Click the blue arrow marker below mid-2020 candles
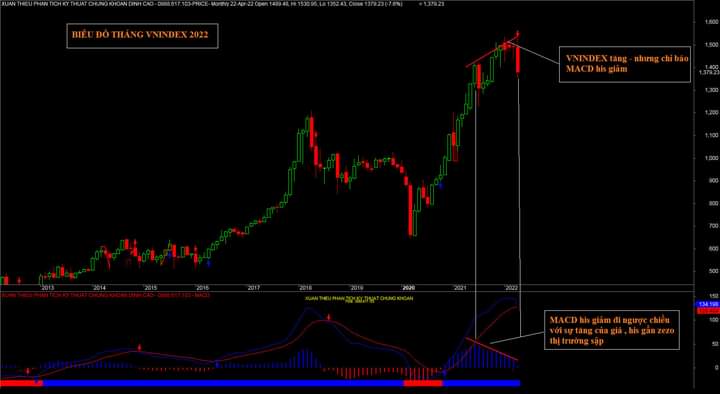 point(441,186)
